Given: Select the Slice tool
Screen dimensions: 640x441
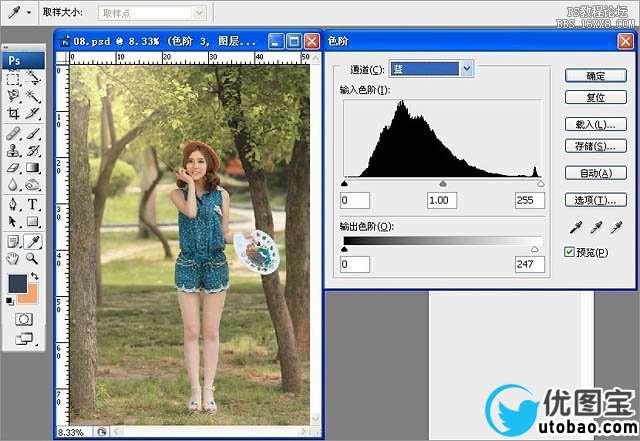Looking at the screenshot, I should (33, 113).
